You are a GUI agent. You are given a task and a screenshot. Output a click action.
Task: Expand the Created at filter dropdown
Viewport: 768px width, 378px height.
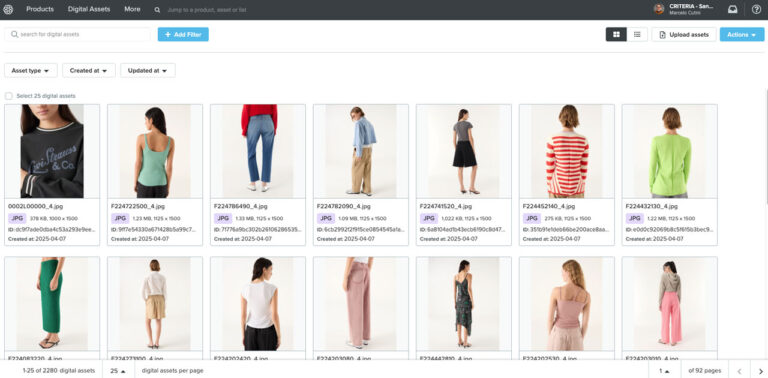[89, 71]
